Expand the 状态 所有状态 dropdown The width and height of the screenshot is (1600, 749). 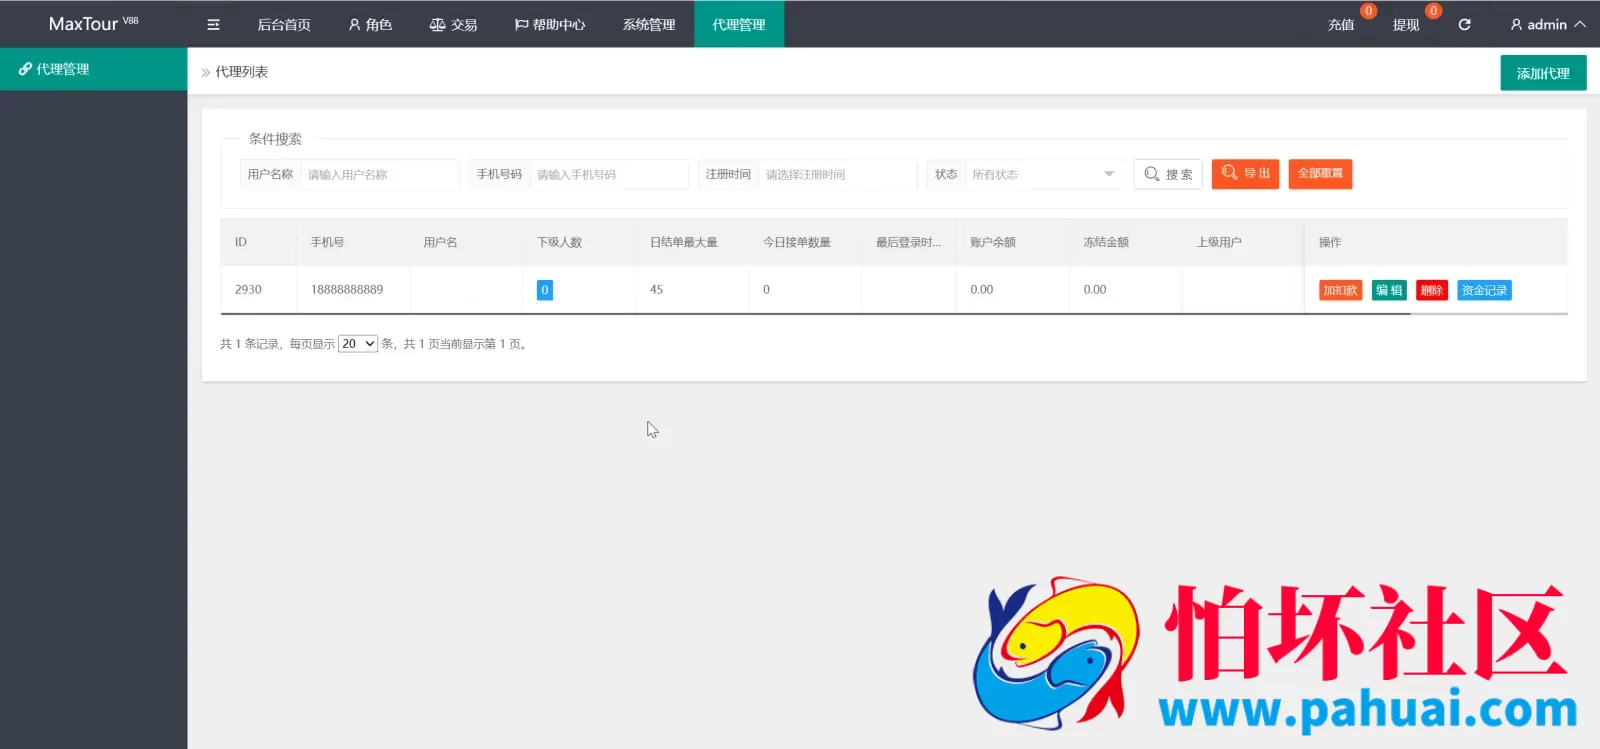tap(1044, 174)
